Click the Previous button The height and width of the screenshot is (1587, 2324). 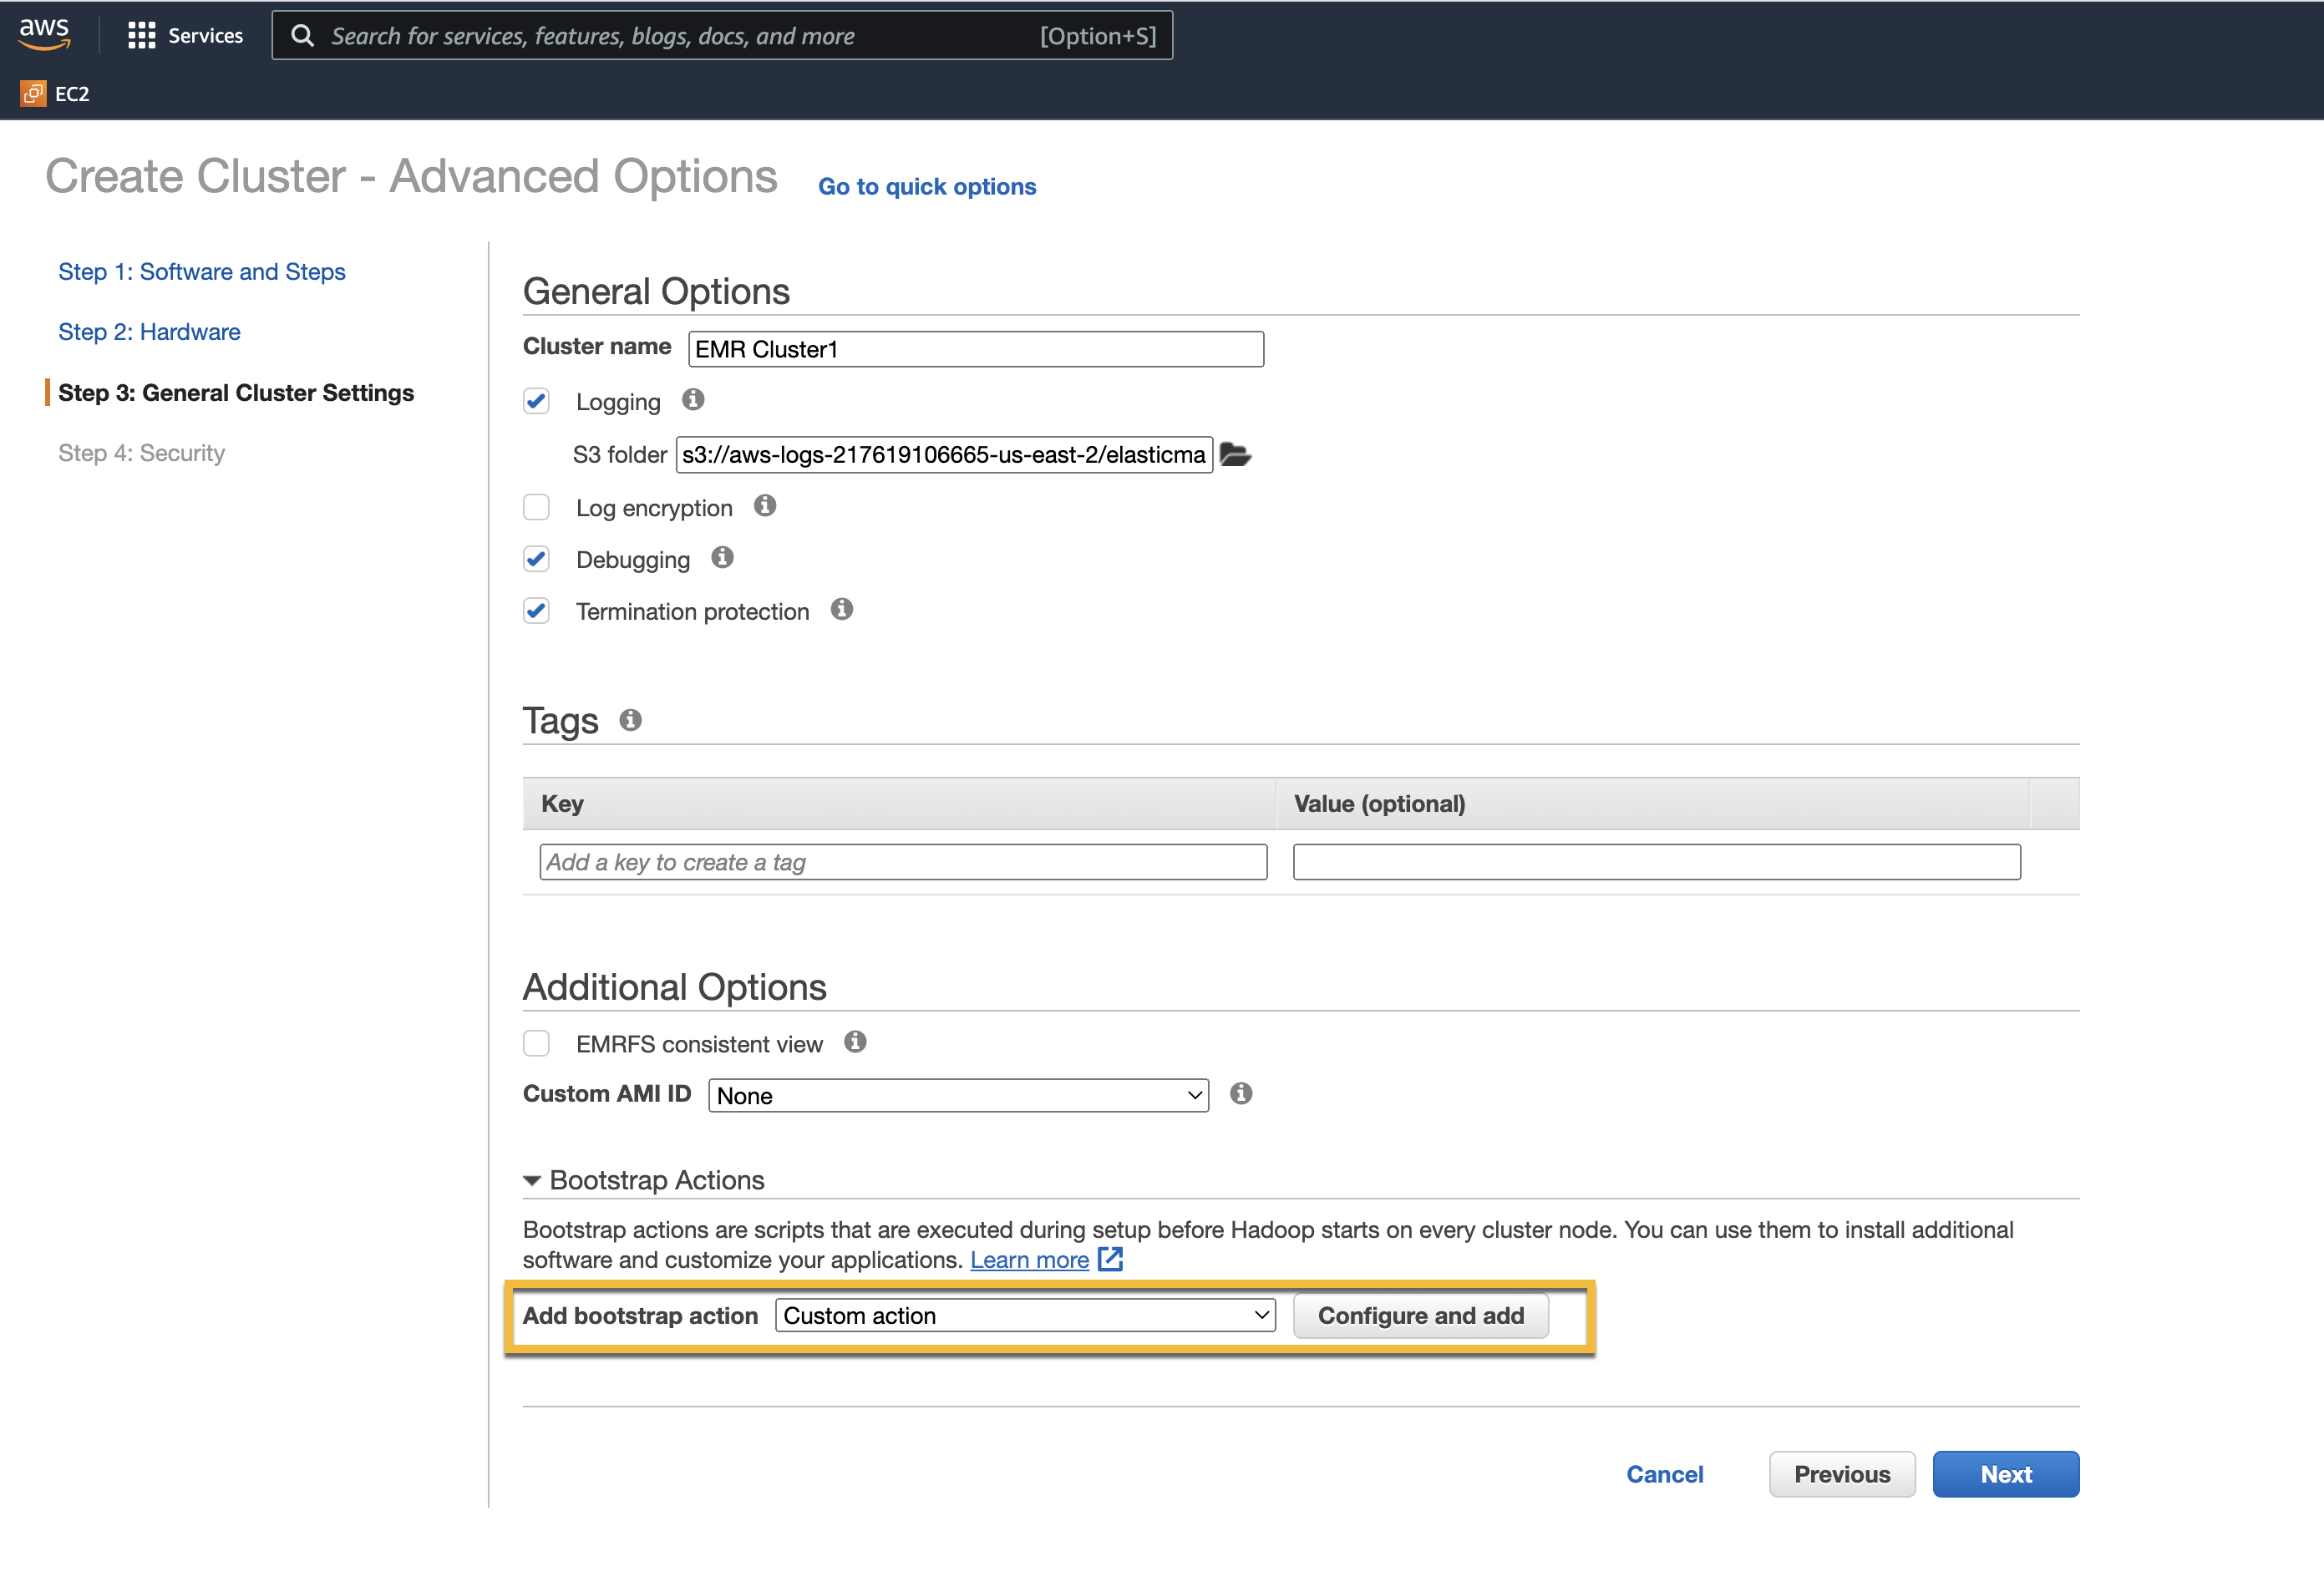(x=1842, y=1474)
